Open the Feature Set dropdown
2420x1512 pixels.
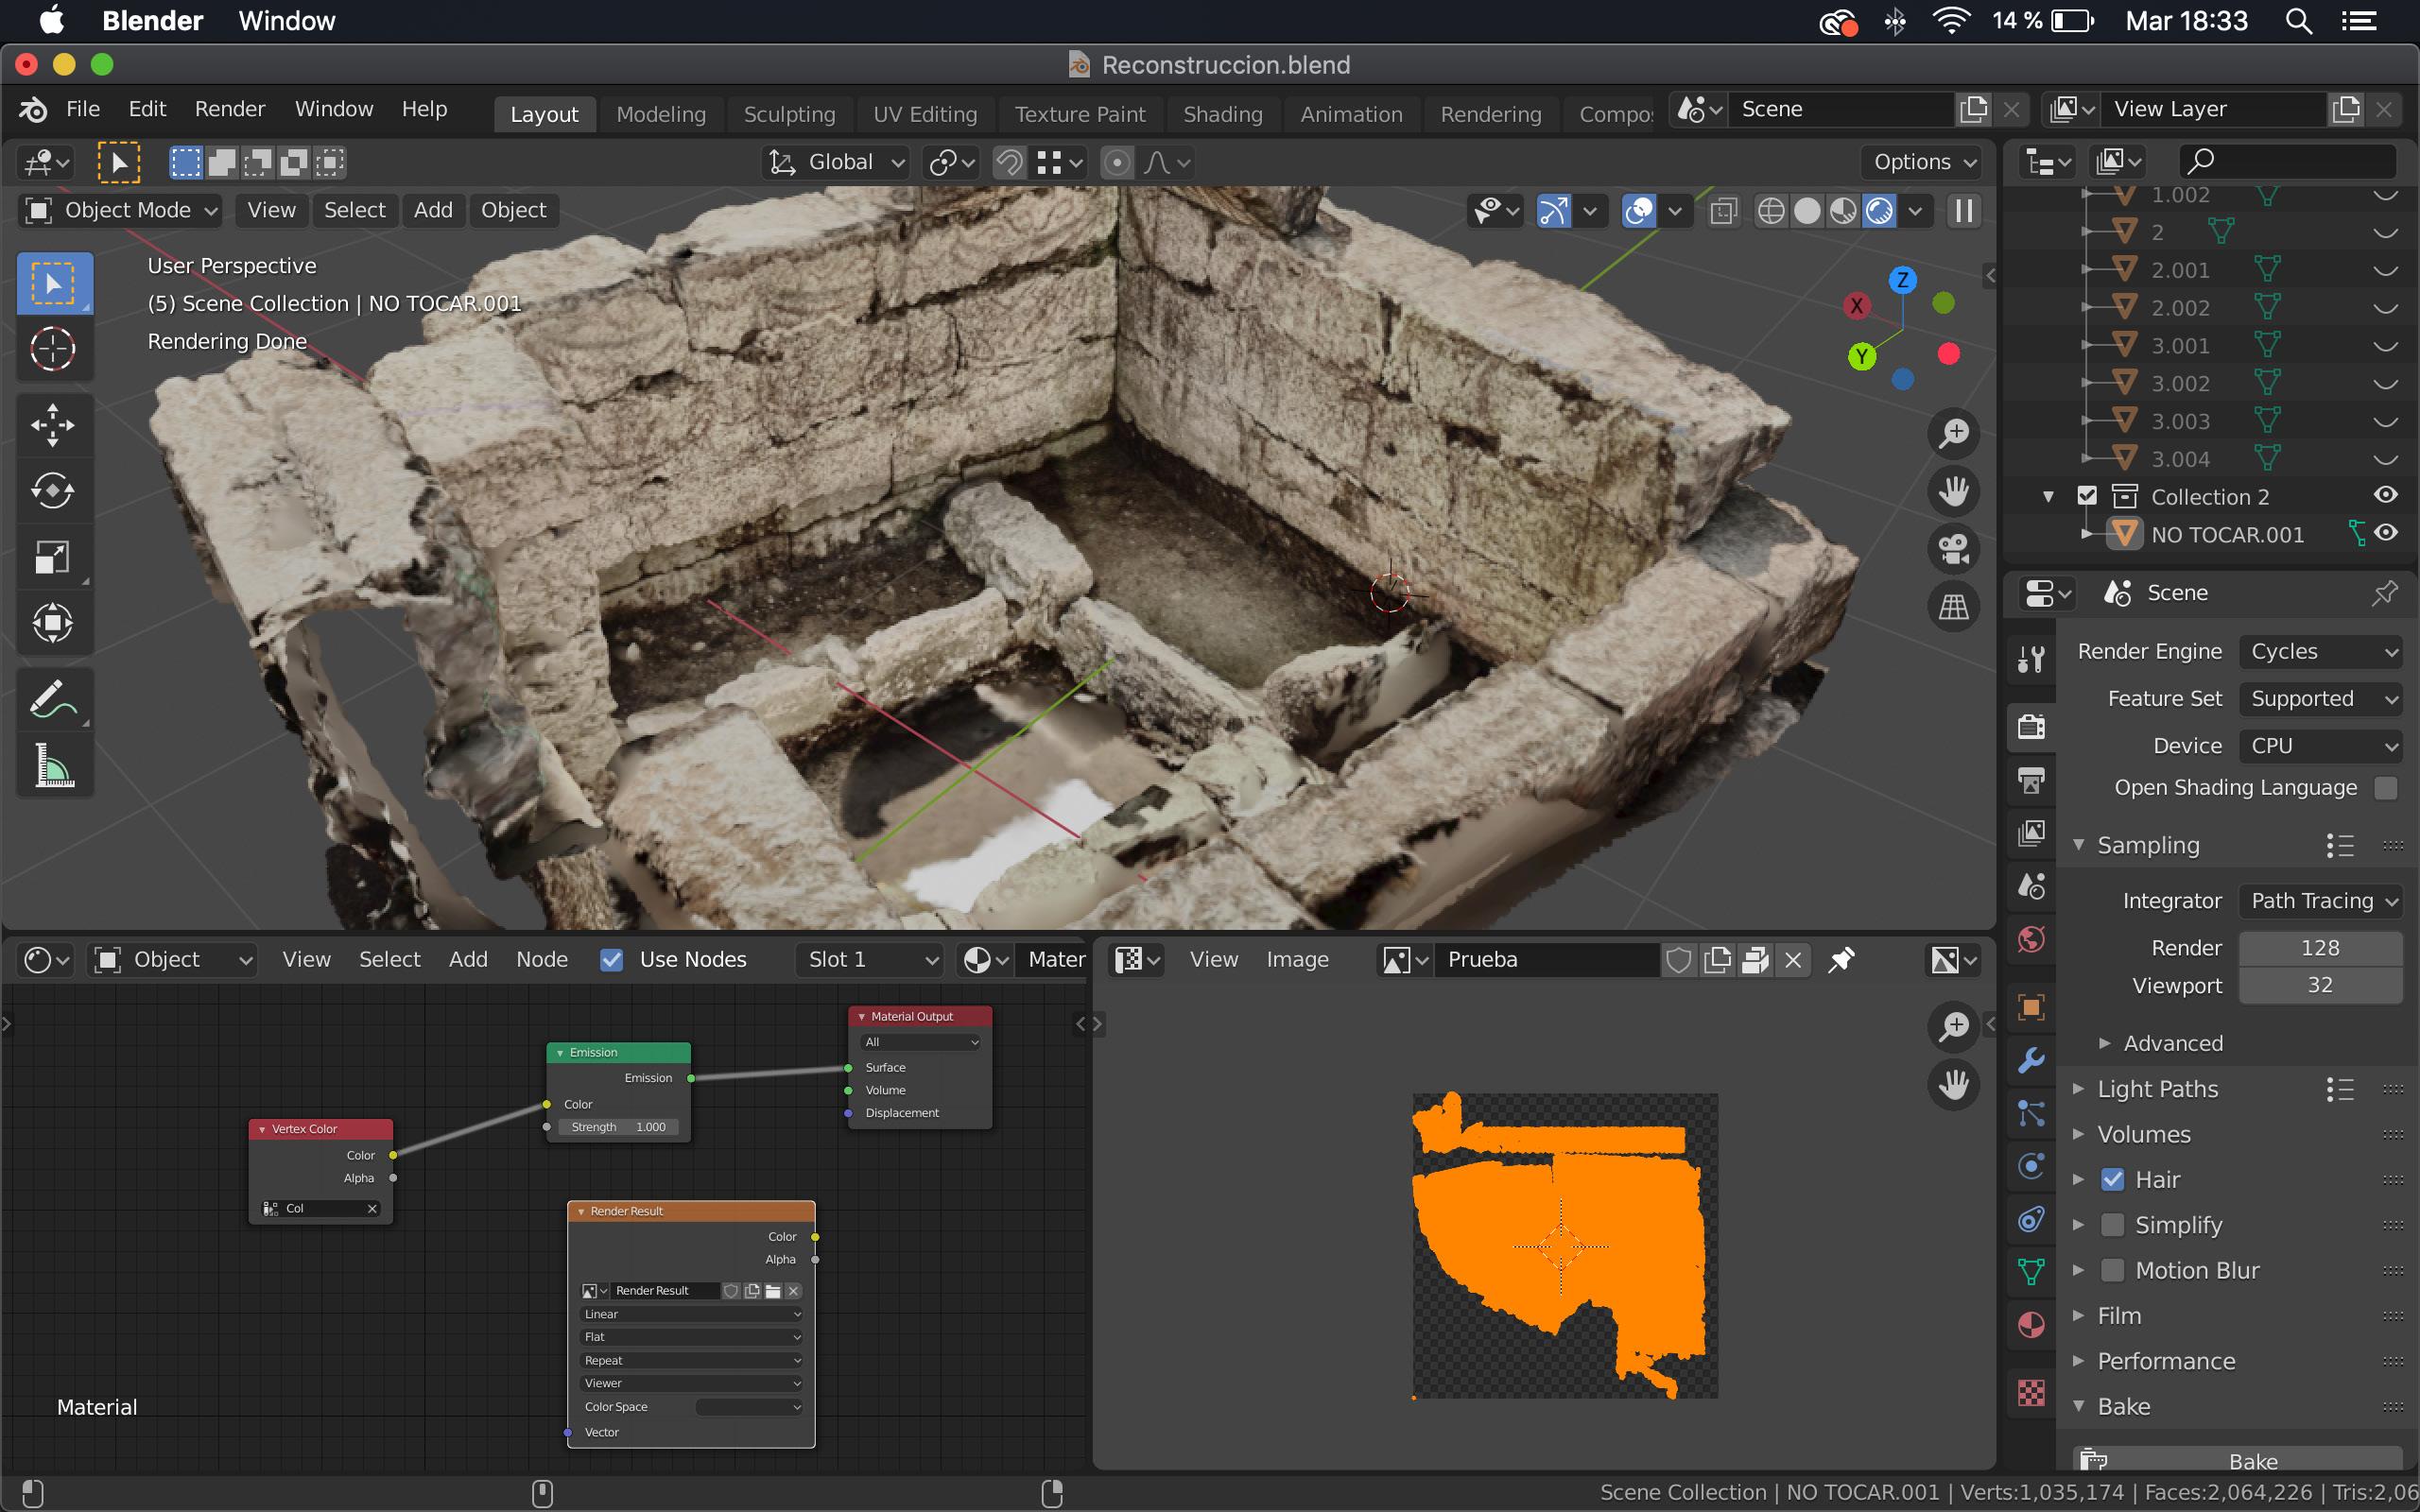coord(2320,699)
